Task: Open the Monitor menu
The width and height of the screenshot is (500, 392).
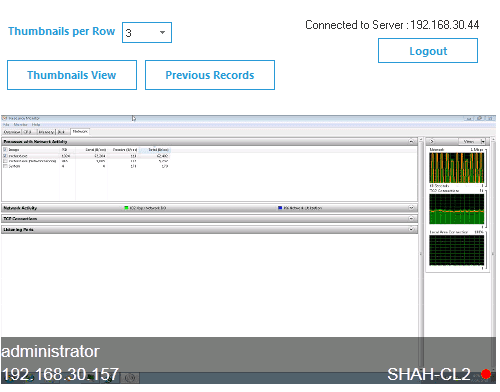Action: coord(20,125)
